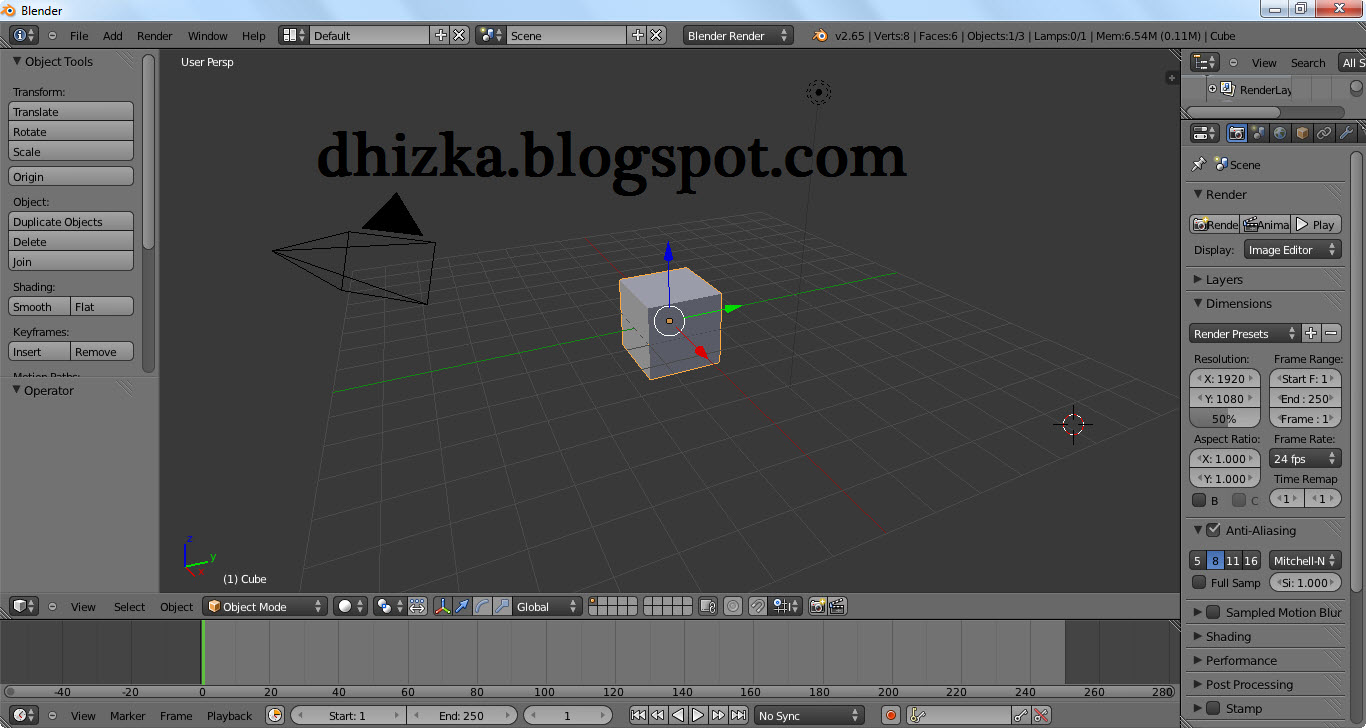Open the File menu
Image resolution: width=1366 pixels, height=728 pixels.
pos(79,35)
